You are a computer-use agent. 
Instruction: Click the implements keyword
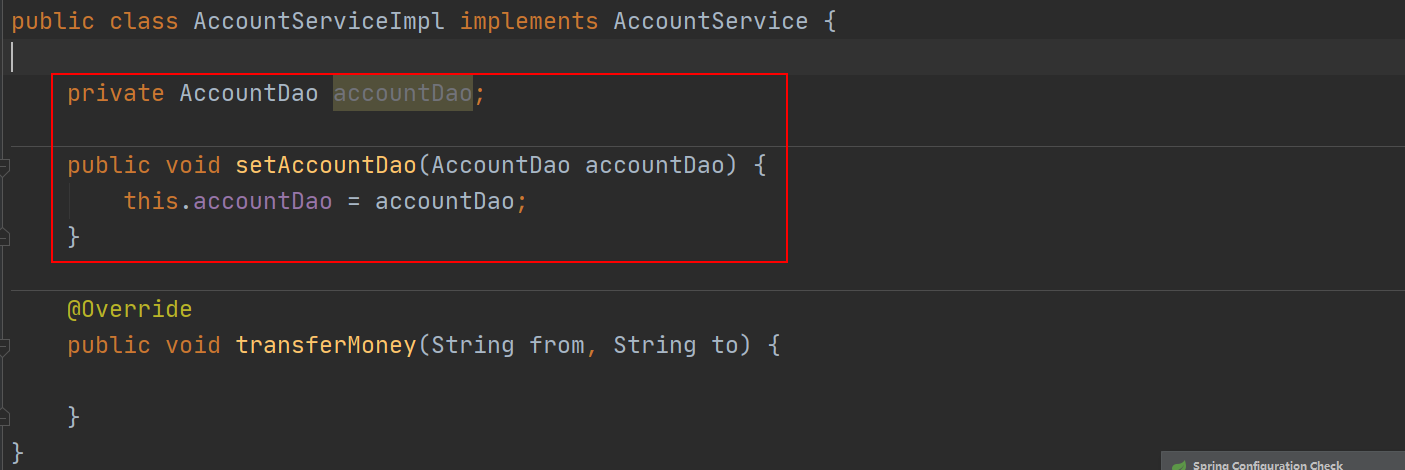coord(529,21)
